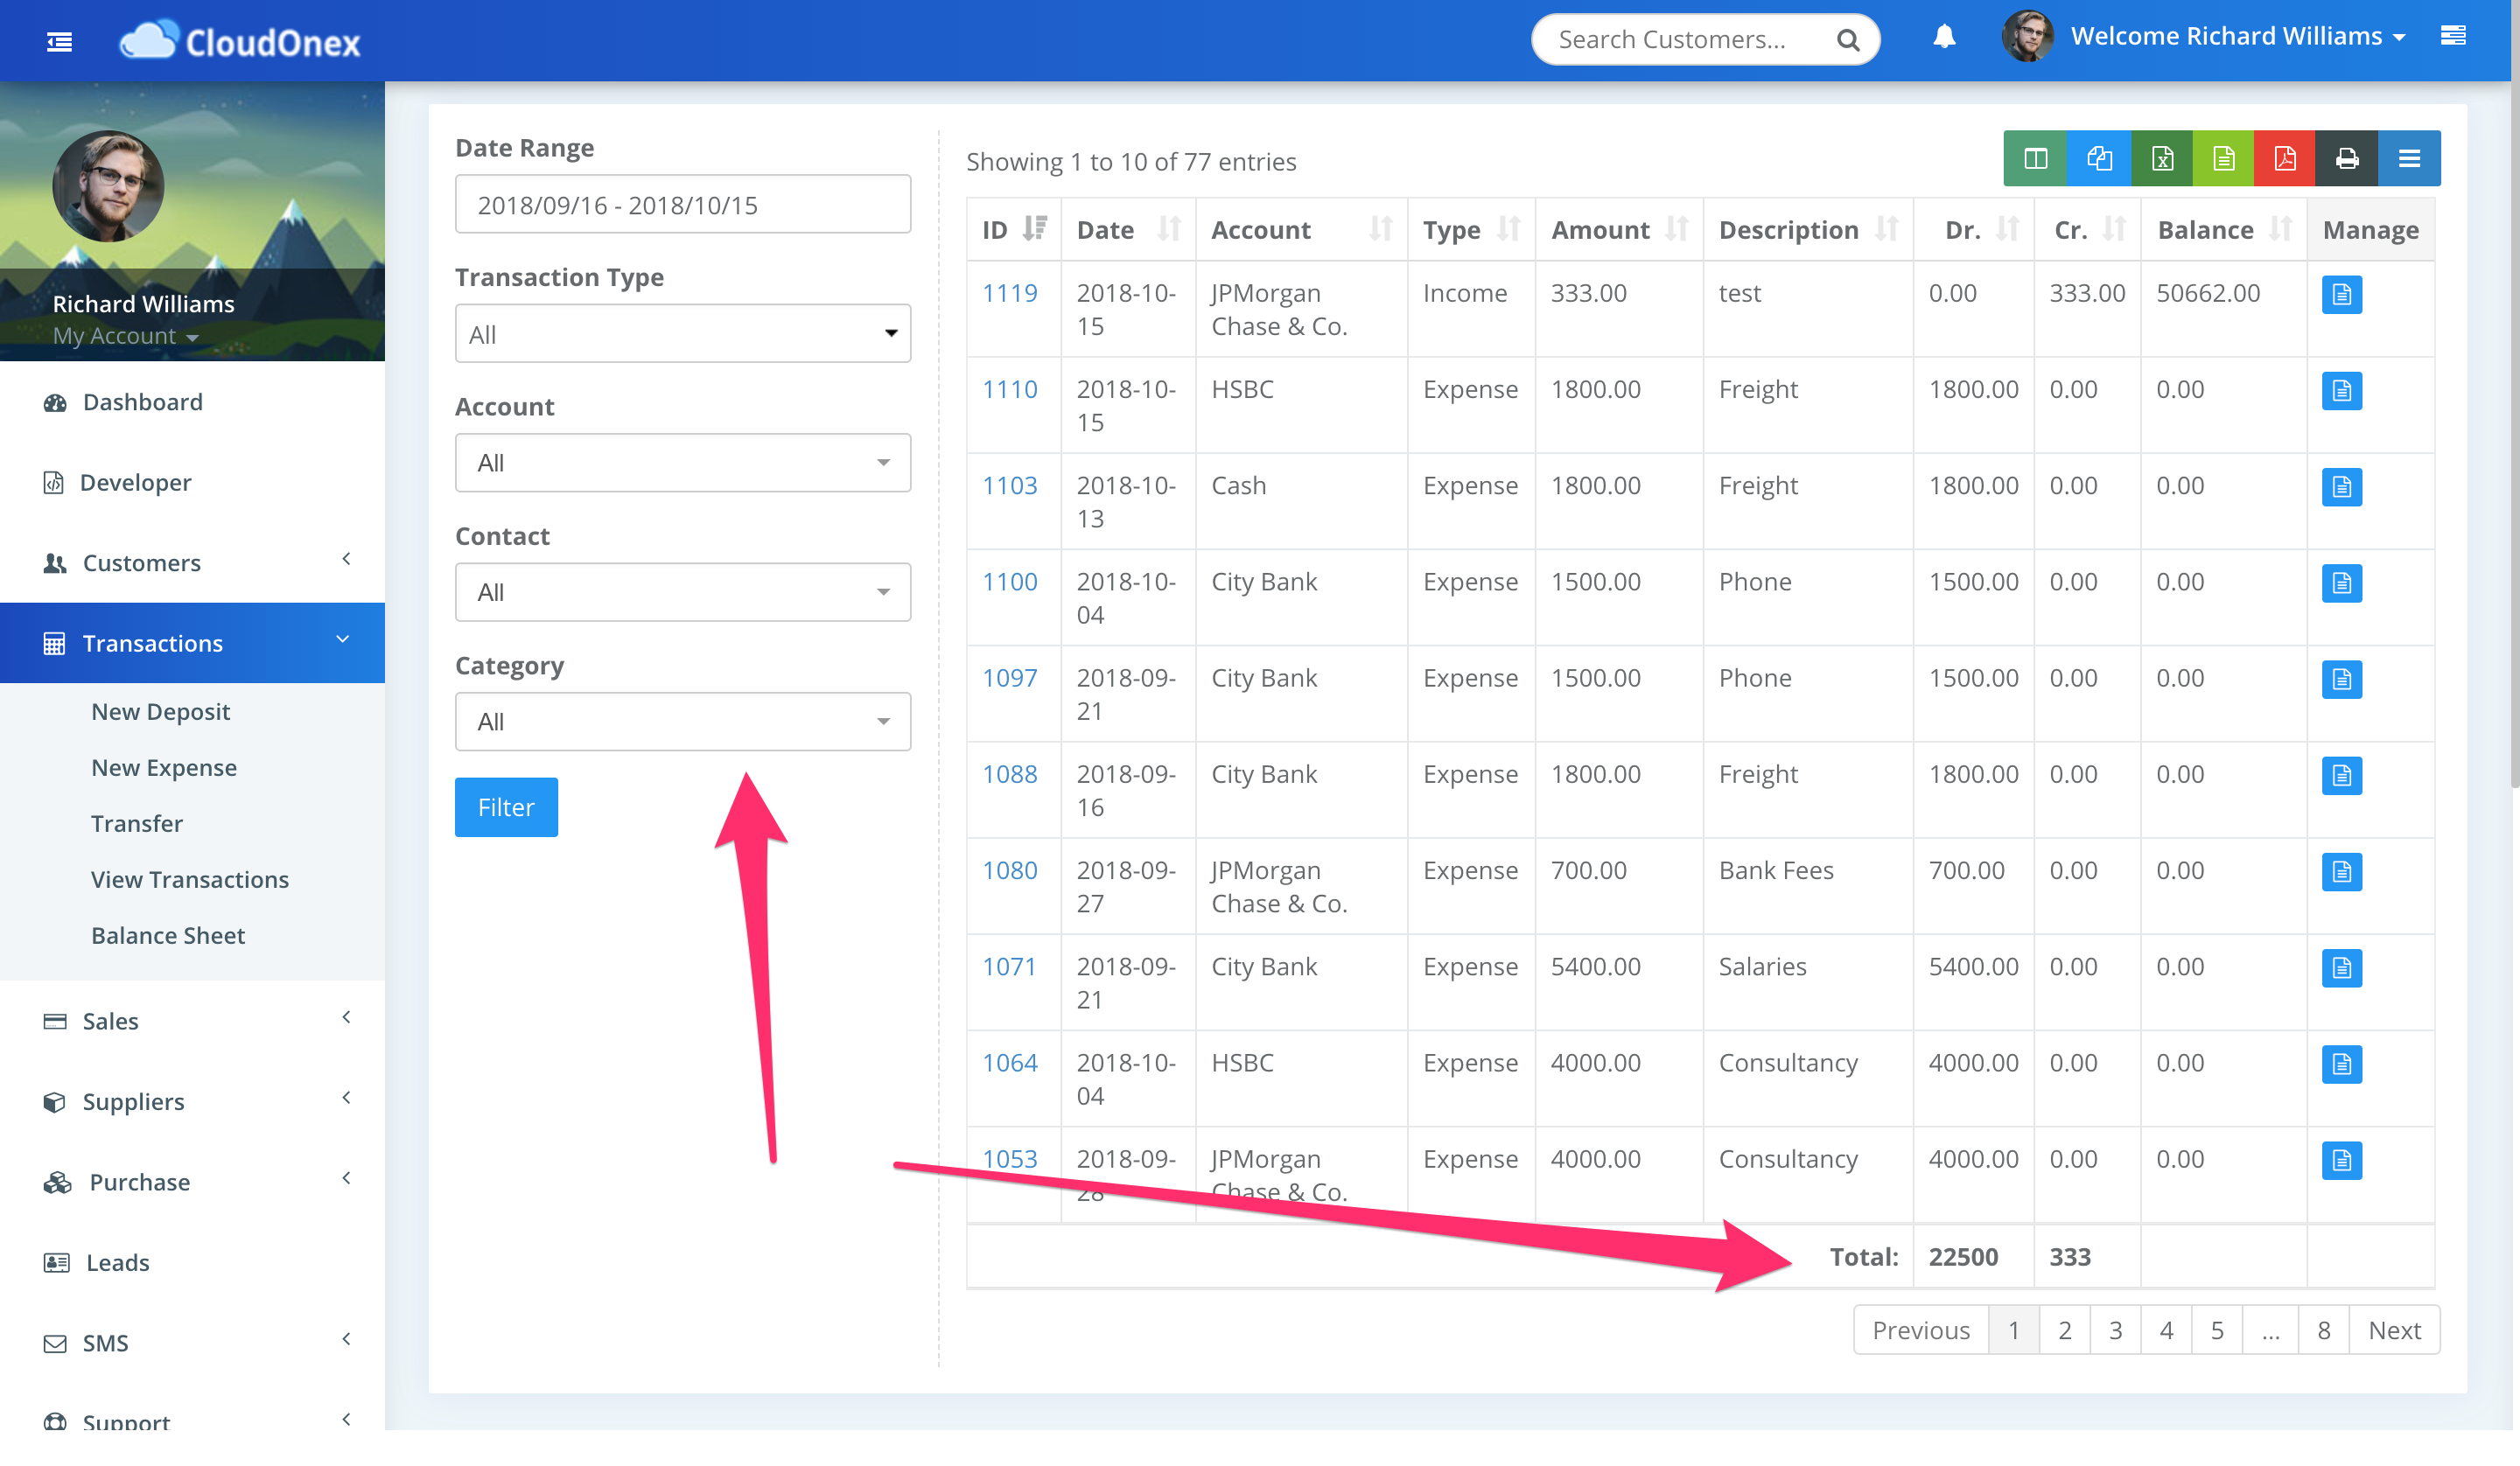Open manage icon for transaction 1103
The image size is (2520, 1466).
pyautogui.click(x=2341, y=487)
